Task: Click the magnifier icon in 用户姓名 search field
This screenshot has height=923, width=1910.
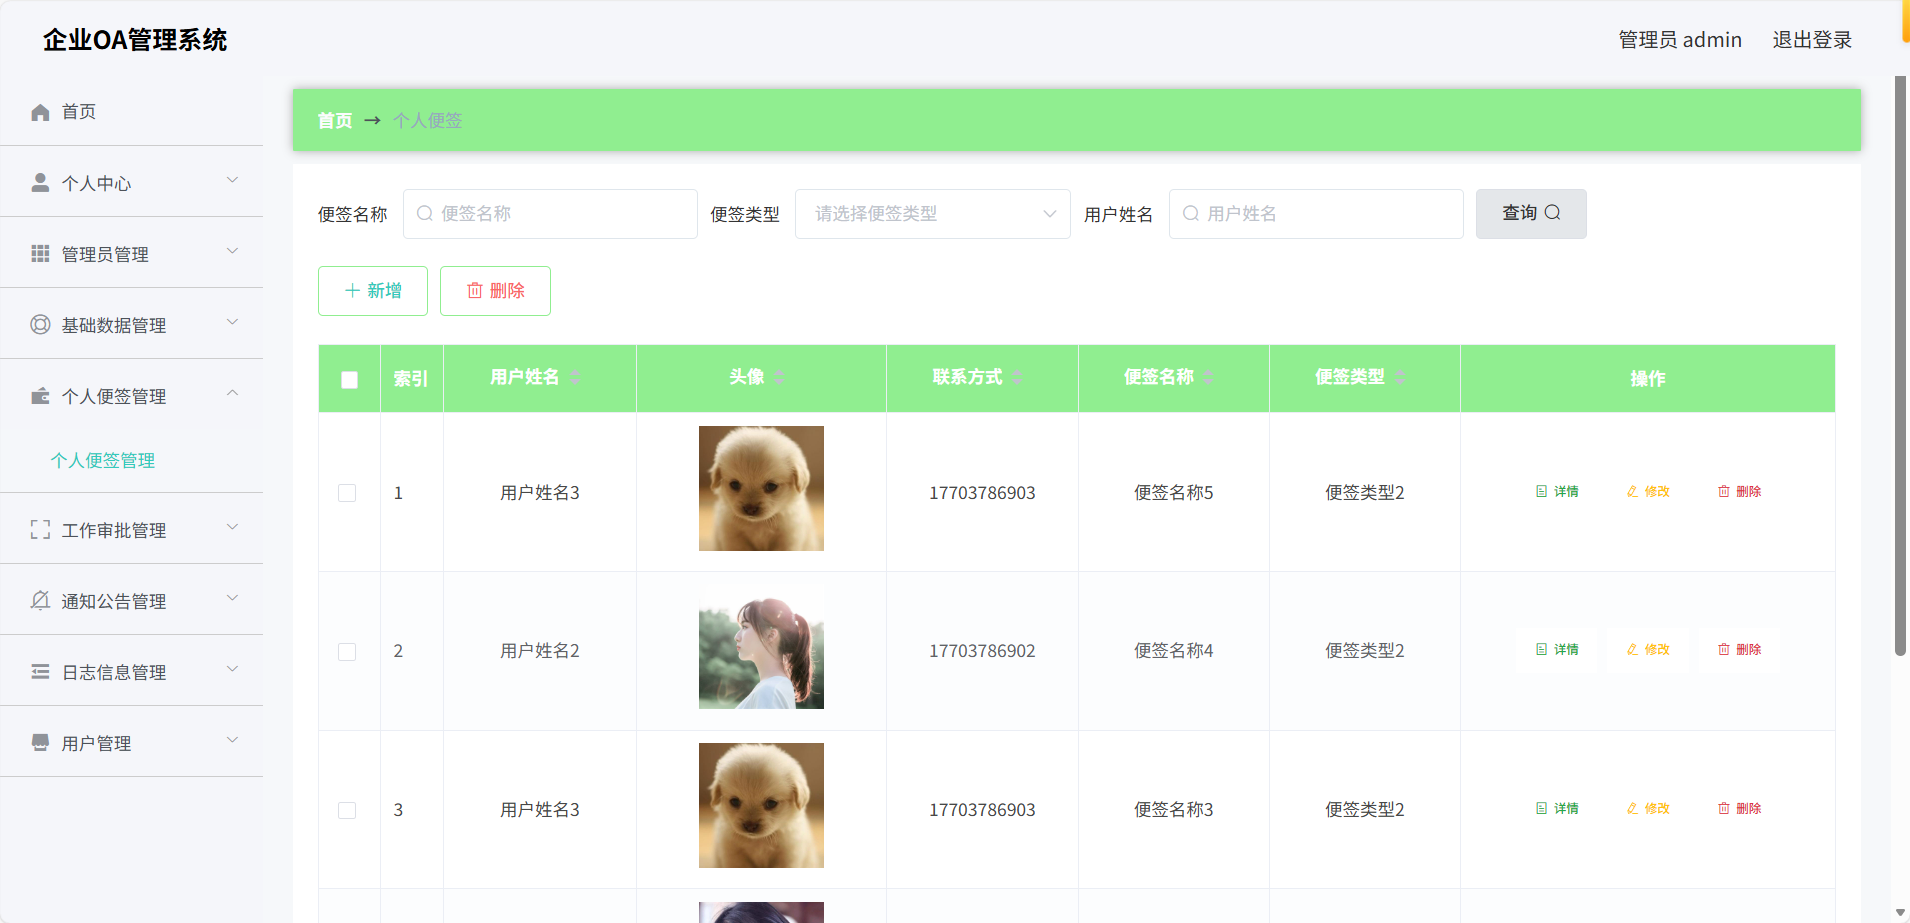Action: click(x=1191, y=213)
